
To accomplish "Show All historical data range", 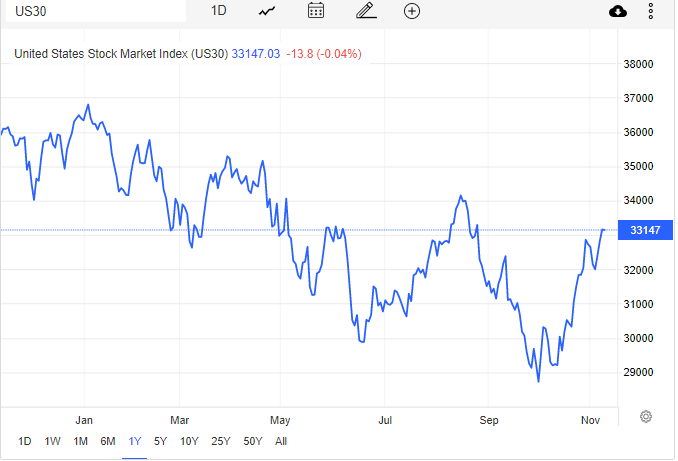I will [281, 441].
